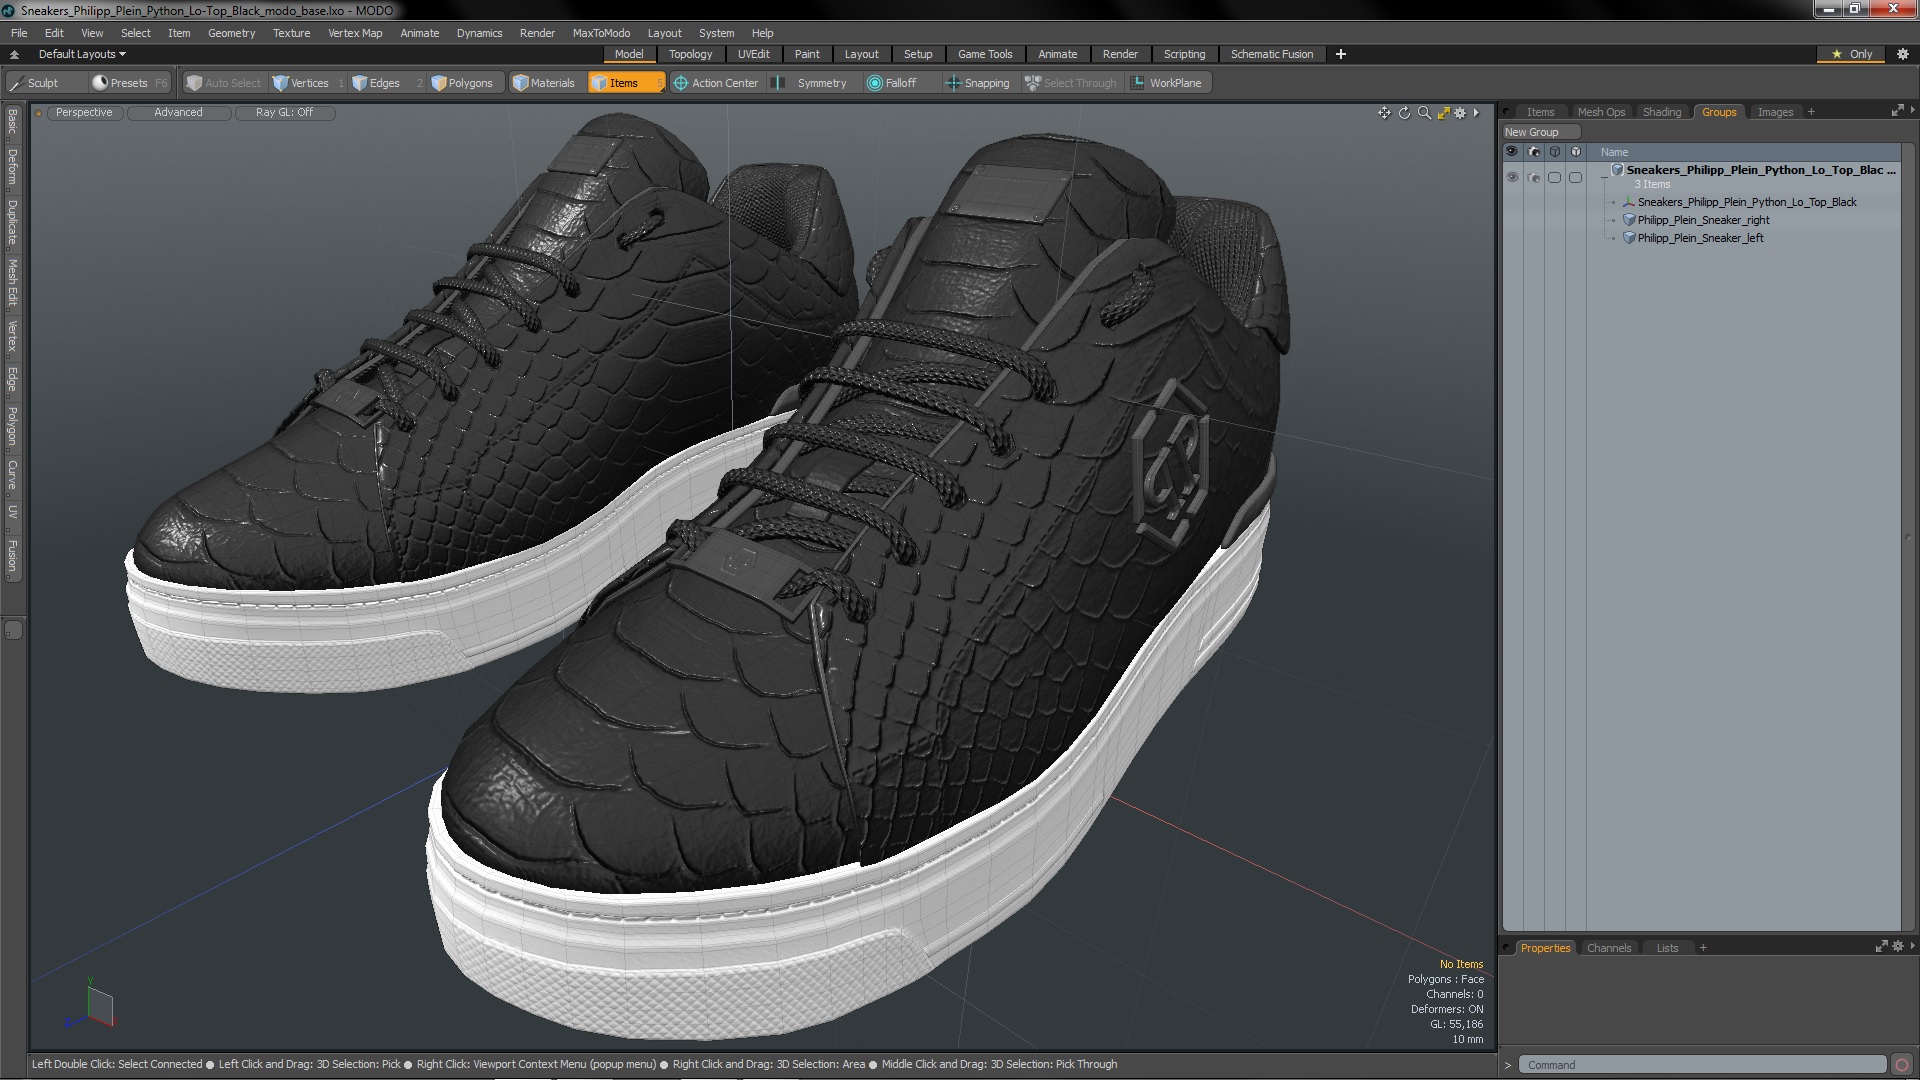Image resolution: width=1920 pixels, height=1080 pixels.
Task: Toggle visibility eye of Sneakers group
Action: click(1512, 178)
